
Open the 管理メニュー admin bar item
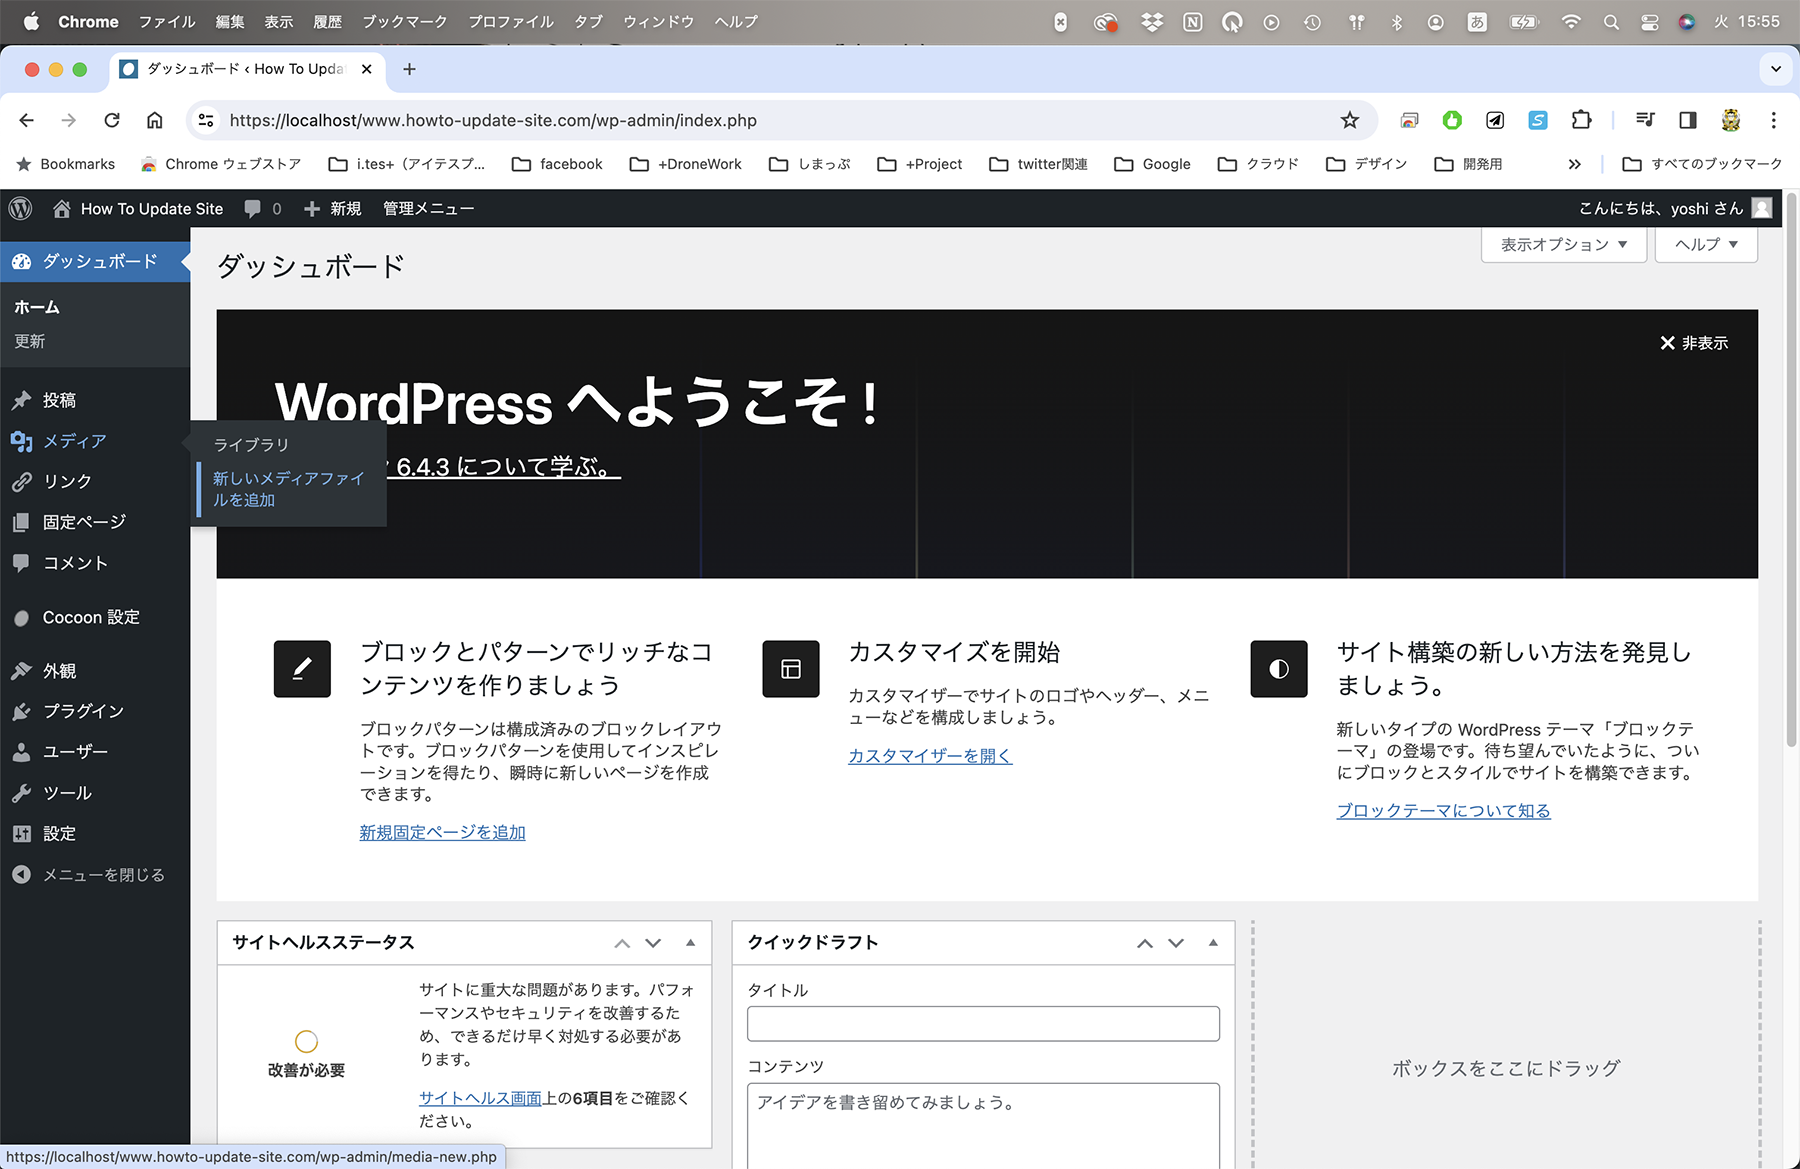[x=428, y=208]
